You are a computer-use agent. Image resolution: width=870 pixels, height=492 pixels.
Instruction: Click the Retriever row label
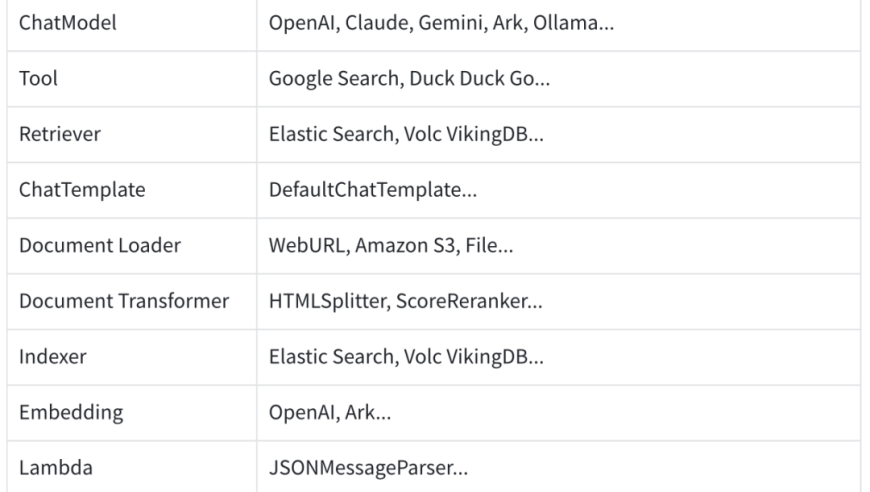pyautogui.click(x=60, y=134)
